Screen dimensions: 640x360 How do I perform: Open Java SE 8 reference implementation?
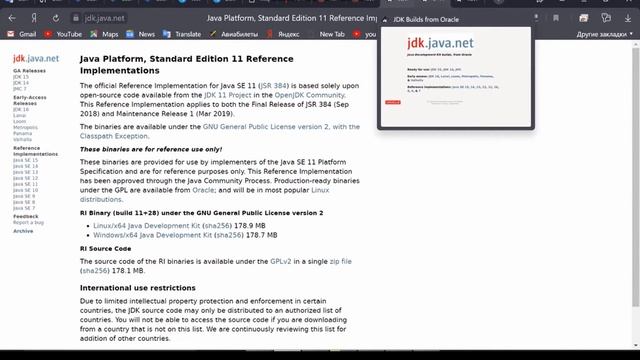24,202
